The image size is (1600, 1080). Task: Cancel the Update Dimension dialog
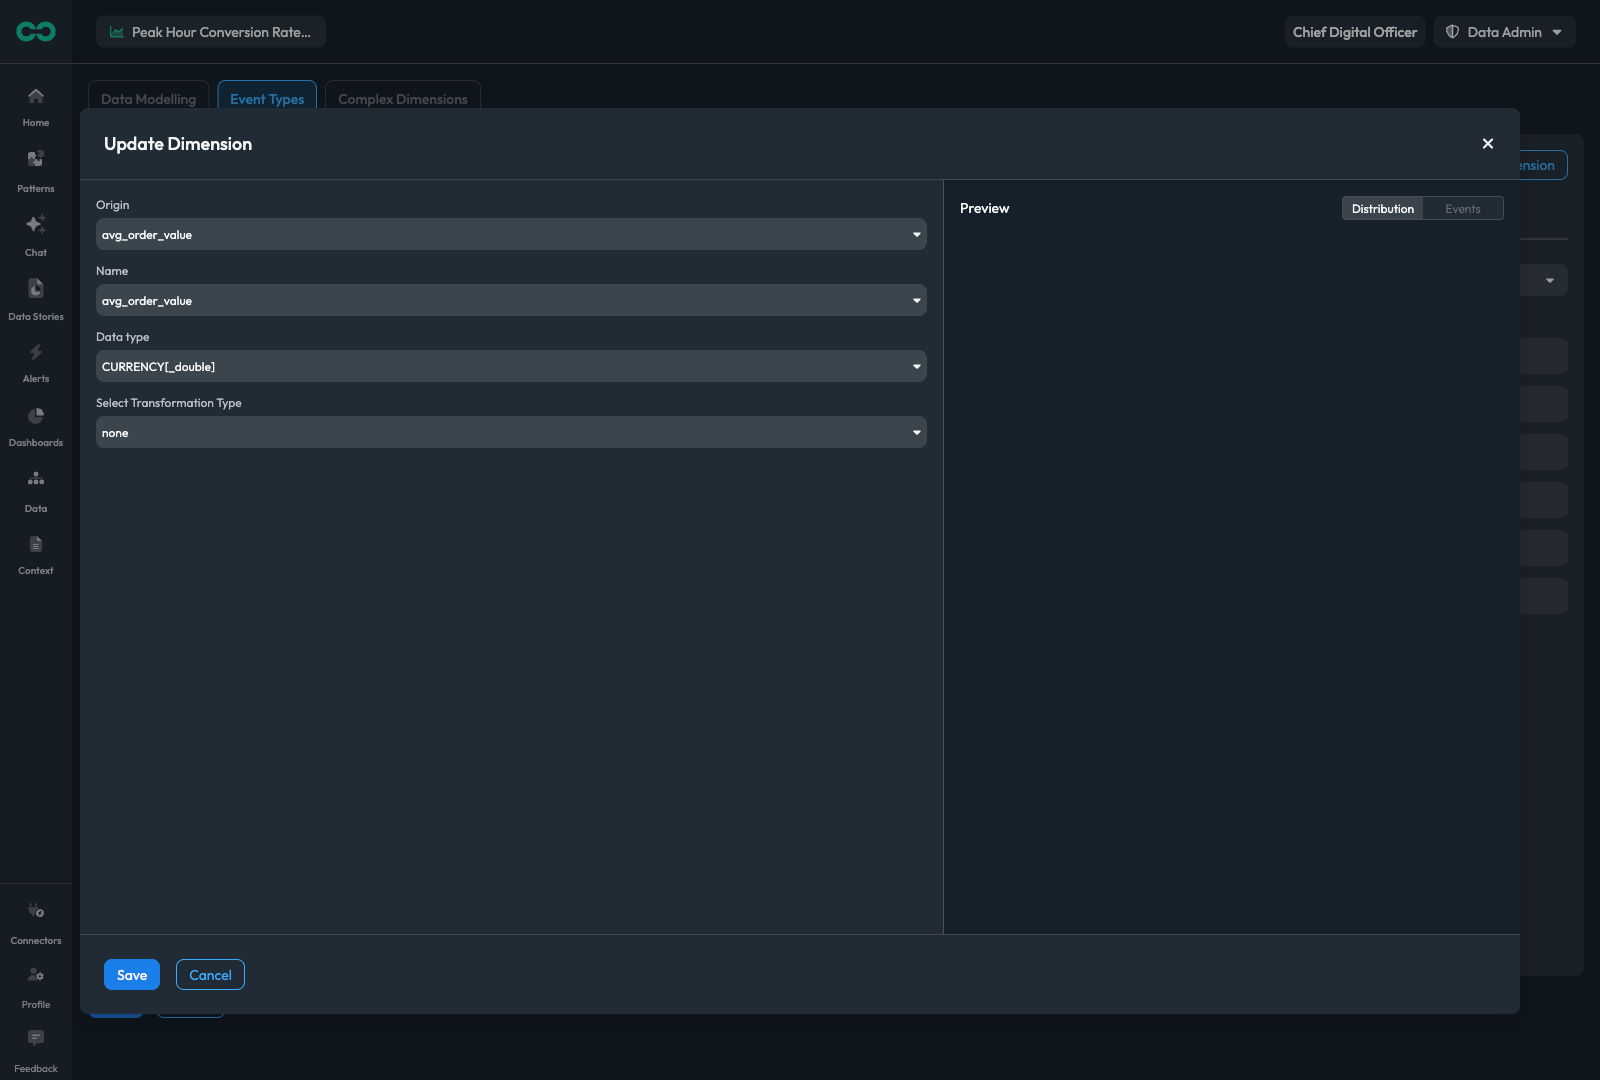[210, 975]
